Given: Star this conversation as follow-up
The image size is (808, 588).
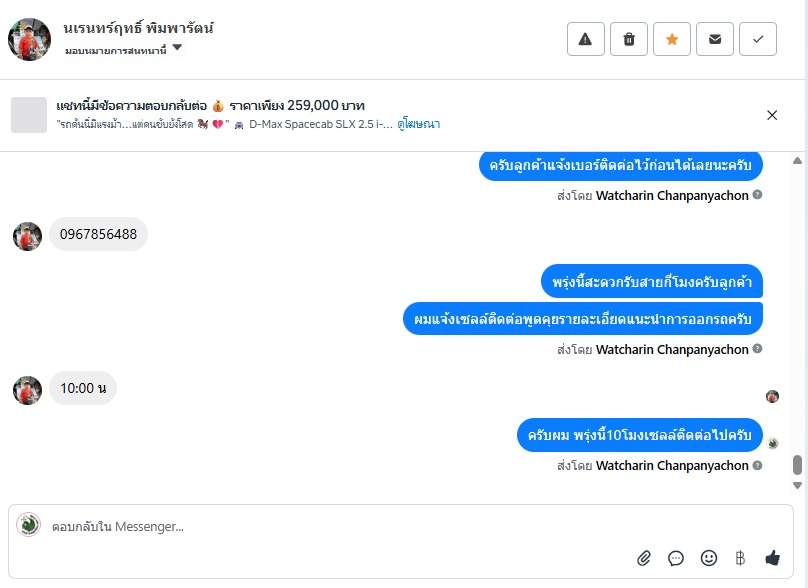Looking at the screenshot, I should 671,39.
